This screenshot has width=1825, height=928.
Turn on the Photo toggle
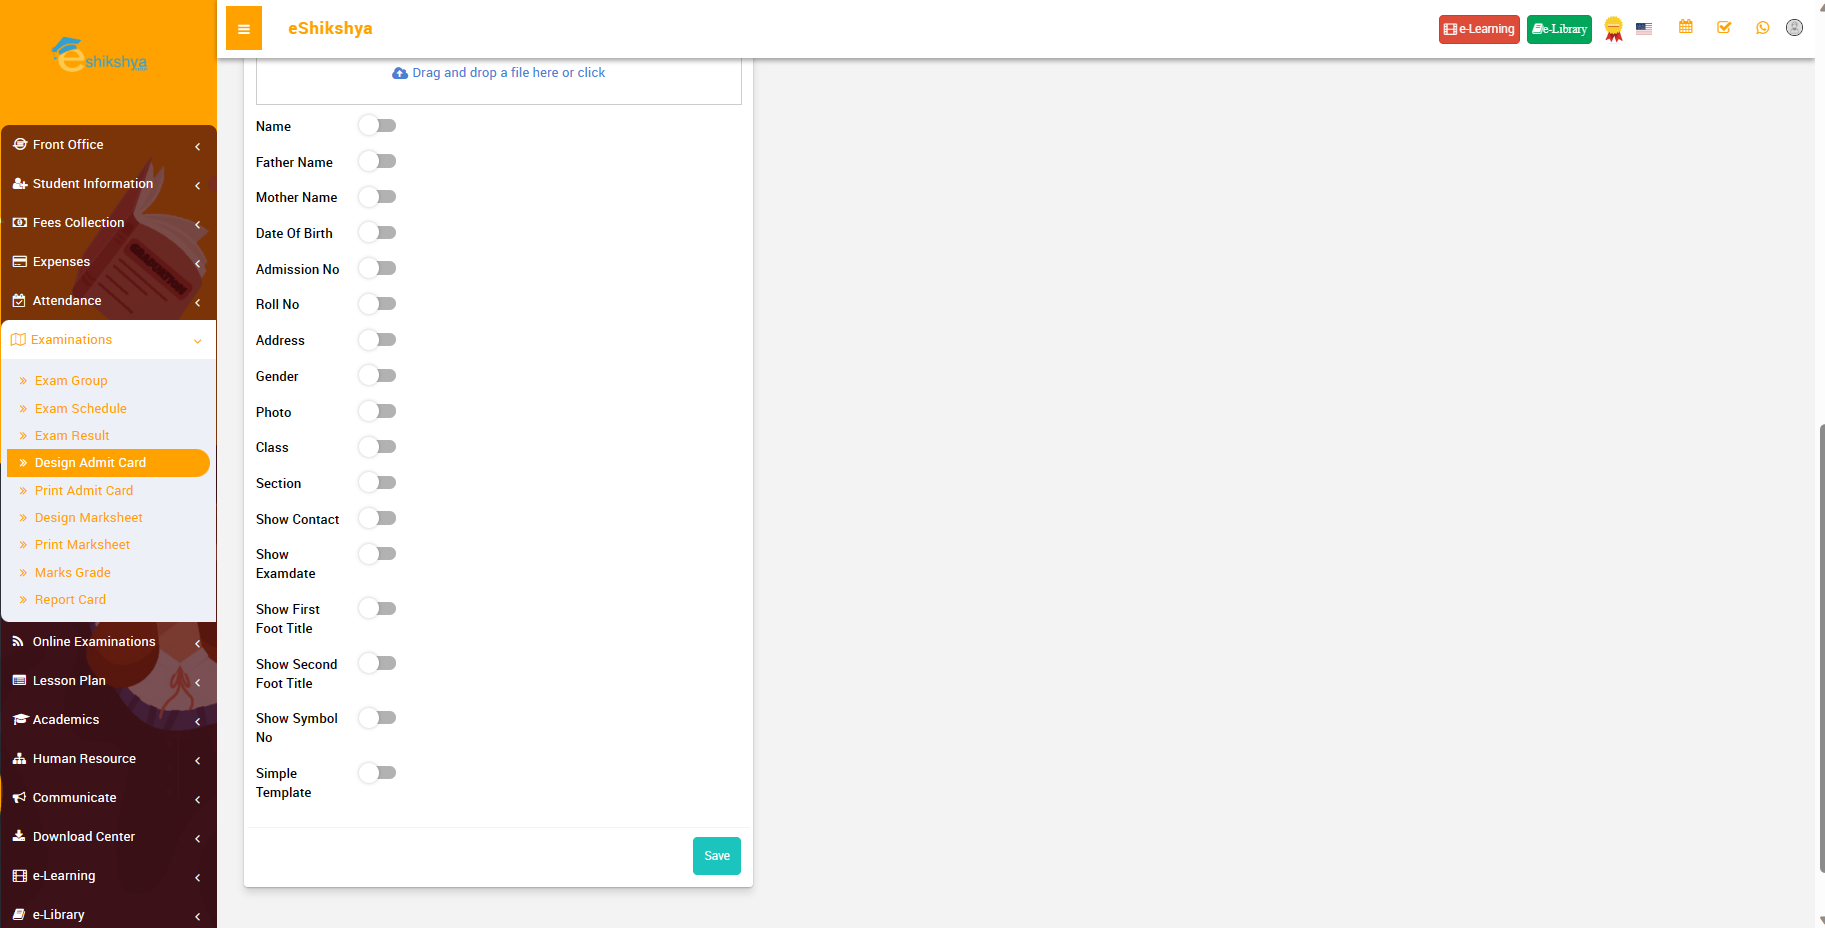pyautogui.click(x=378, y=412)
